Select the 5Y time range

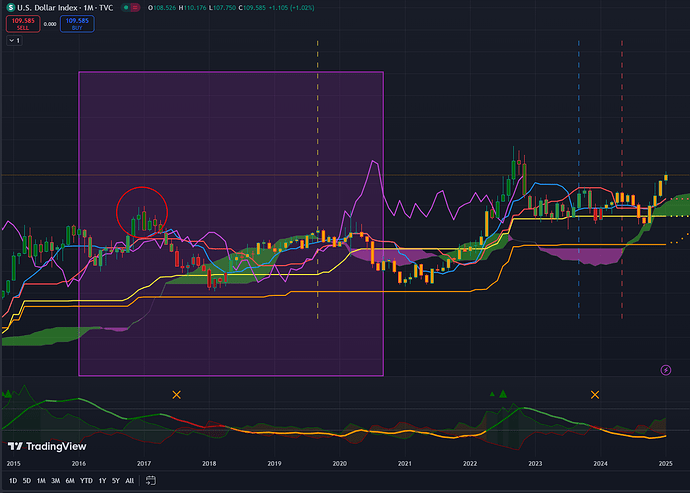[x=116, y=481]
